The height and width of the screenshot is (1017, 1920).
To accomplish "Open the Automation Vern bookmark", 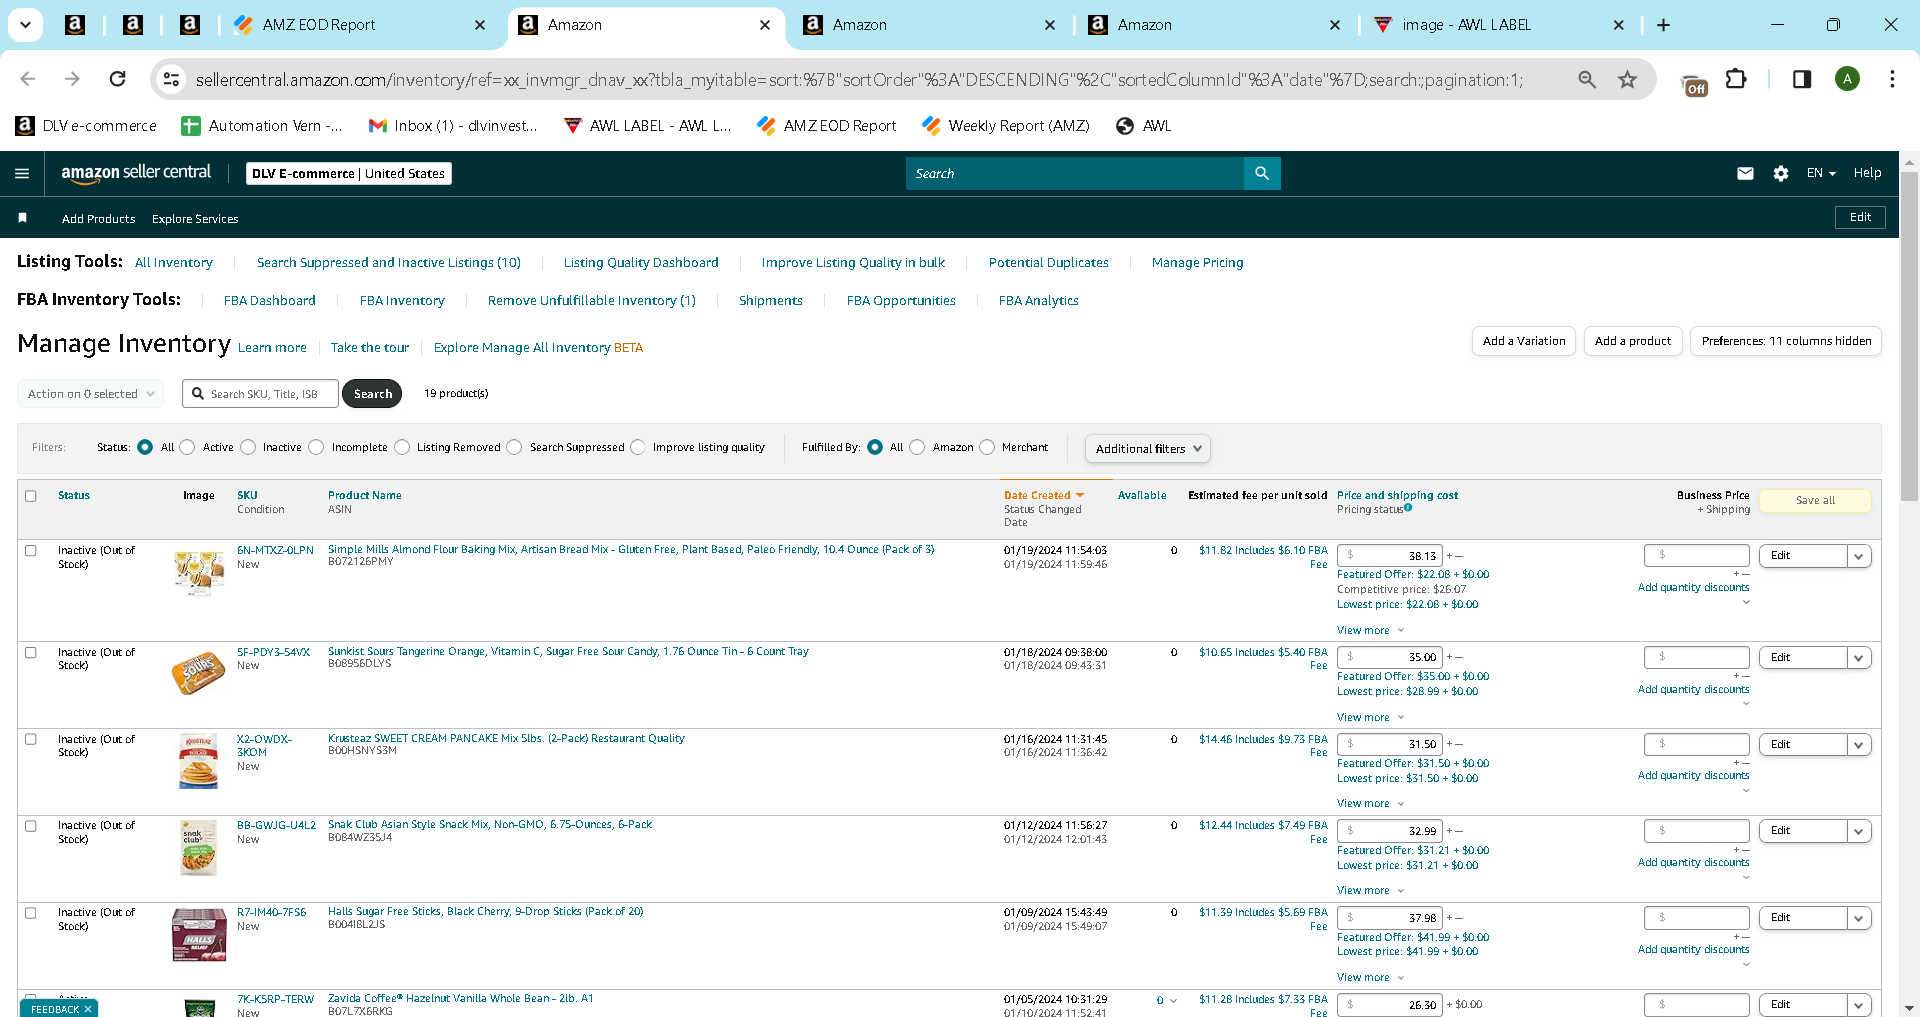I will [x=262, y=126].
